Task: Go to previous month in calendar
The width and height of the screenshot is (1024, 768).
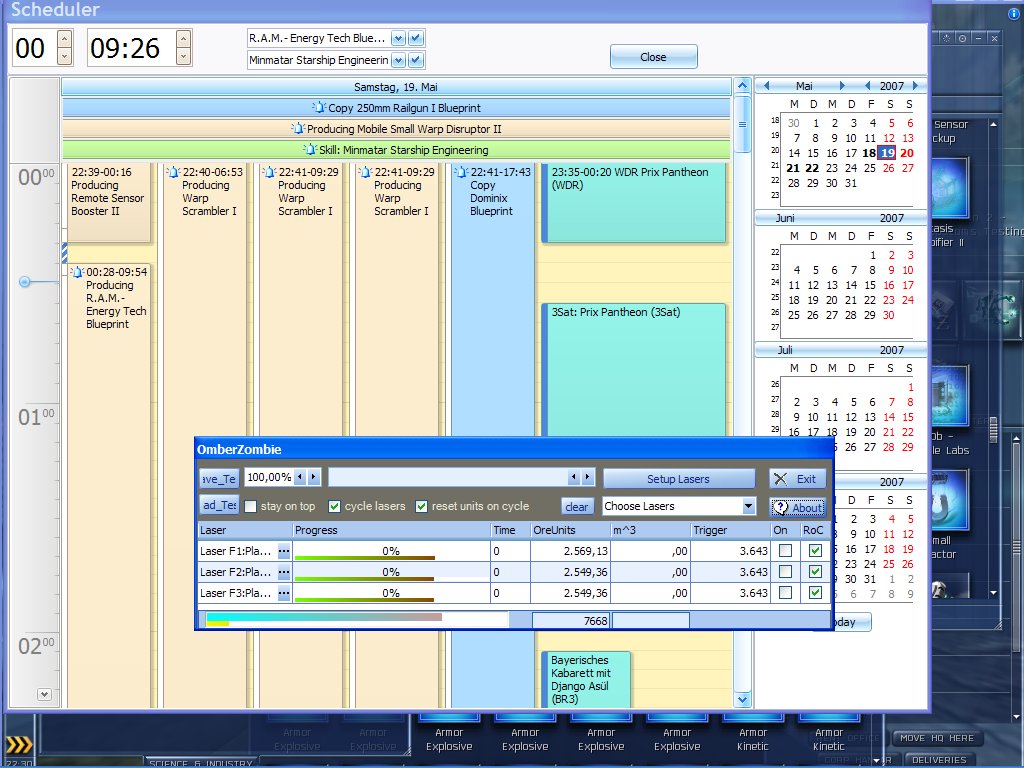Action: pyautogui.click(x=767, y=86)
